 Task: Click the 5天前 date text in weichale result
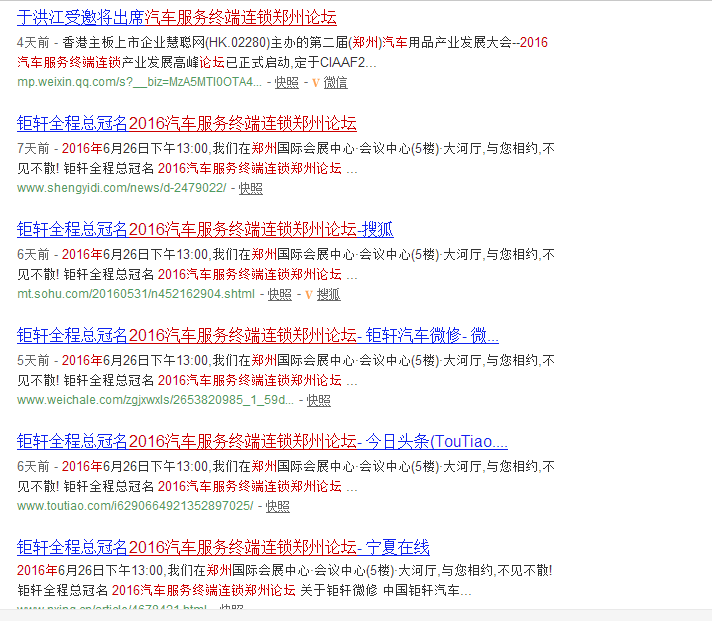pos(33,360)
